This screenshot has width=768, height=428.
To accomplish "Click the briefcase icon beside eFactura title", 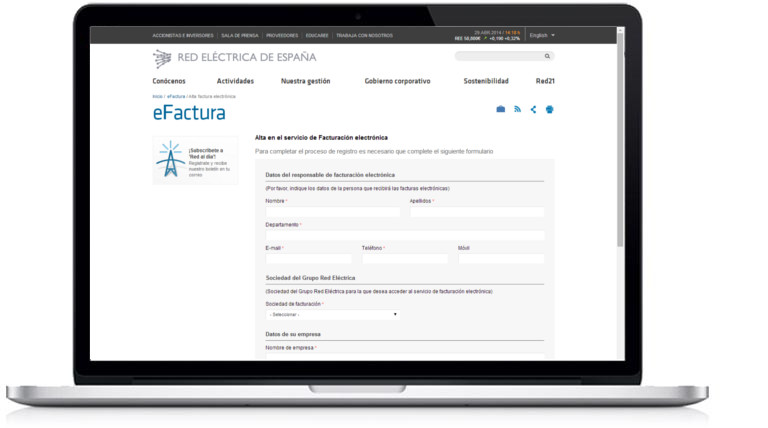I will [501, 109].
